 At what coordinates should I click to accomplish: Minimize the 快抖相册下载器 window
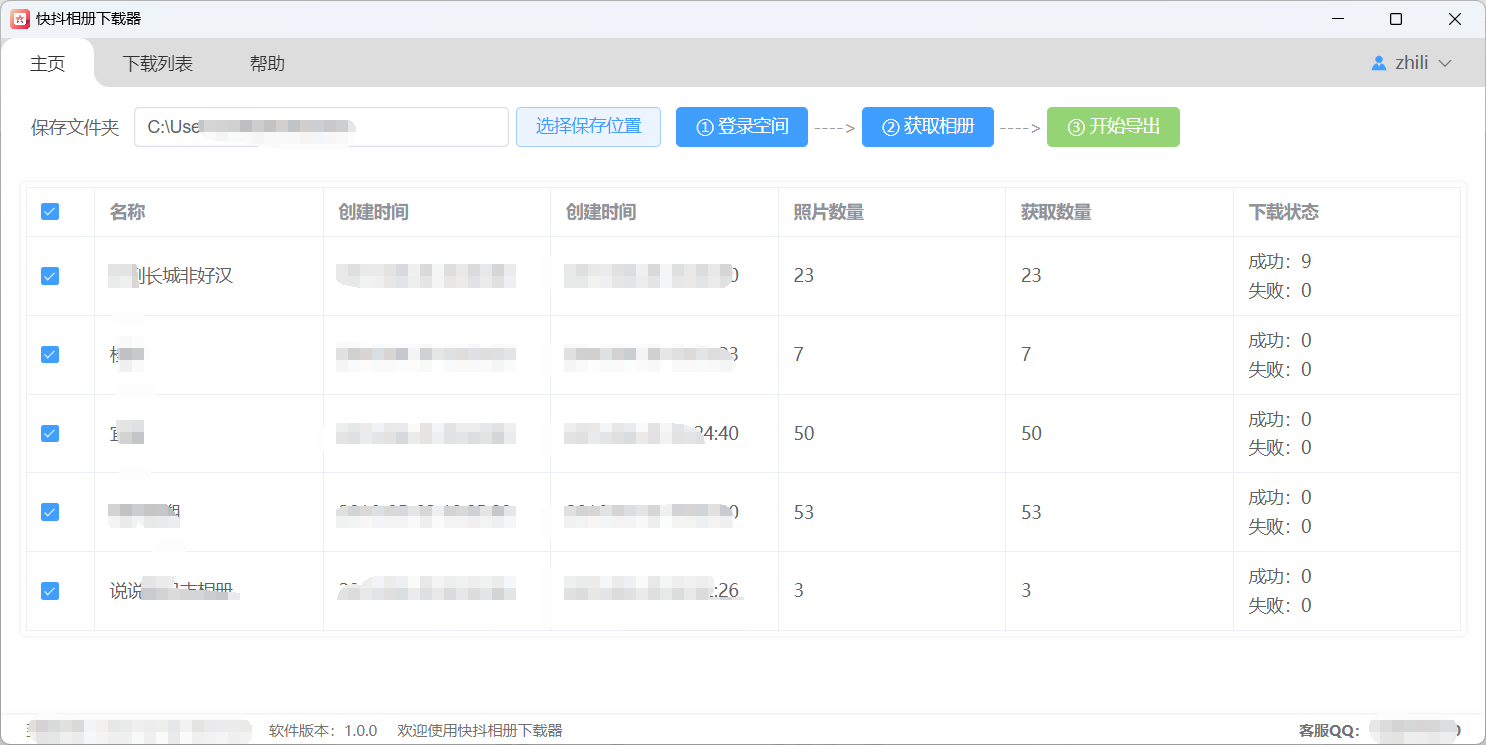[x=1337, y=19]
